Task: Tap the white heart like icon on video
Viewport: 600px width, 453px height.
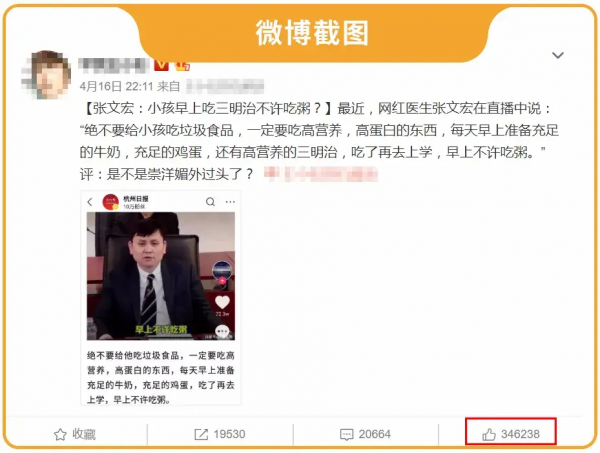Action: click(222, 302)
